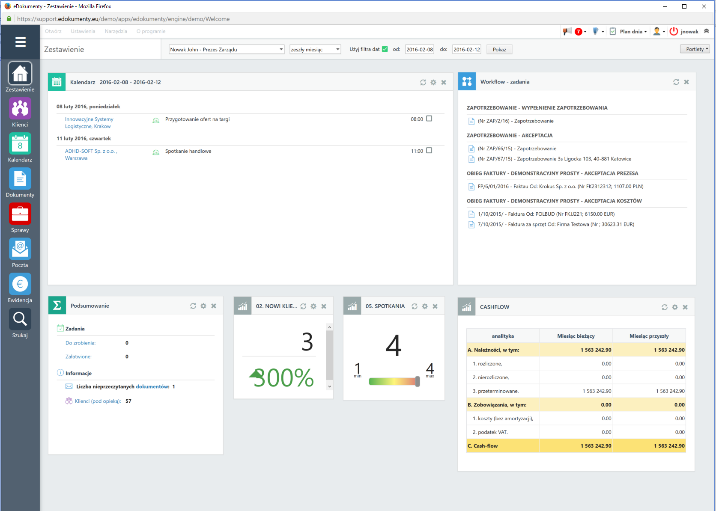This screenshot has height=511, width=716.
Task: Go to Dokumenty in the sidebar
Action: click(x=20, y=180)
